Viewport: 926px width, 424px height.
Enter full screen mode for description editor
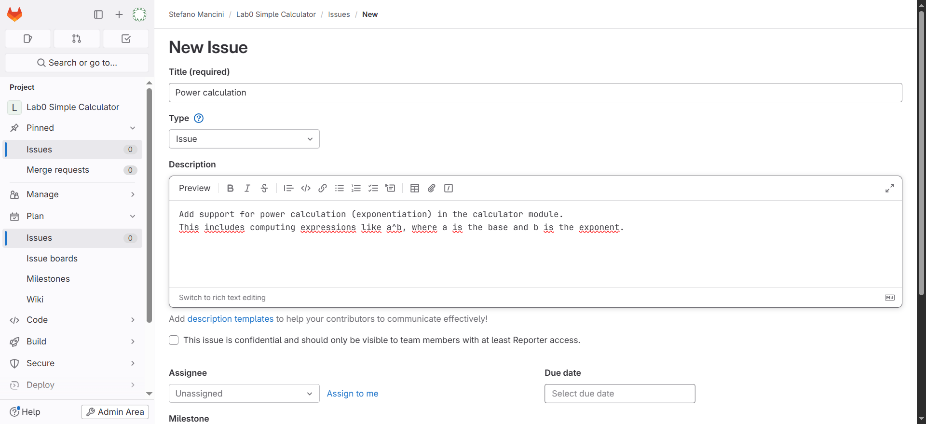coord(889,188)
